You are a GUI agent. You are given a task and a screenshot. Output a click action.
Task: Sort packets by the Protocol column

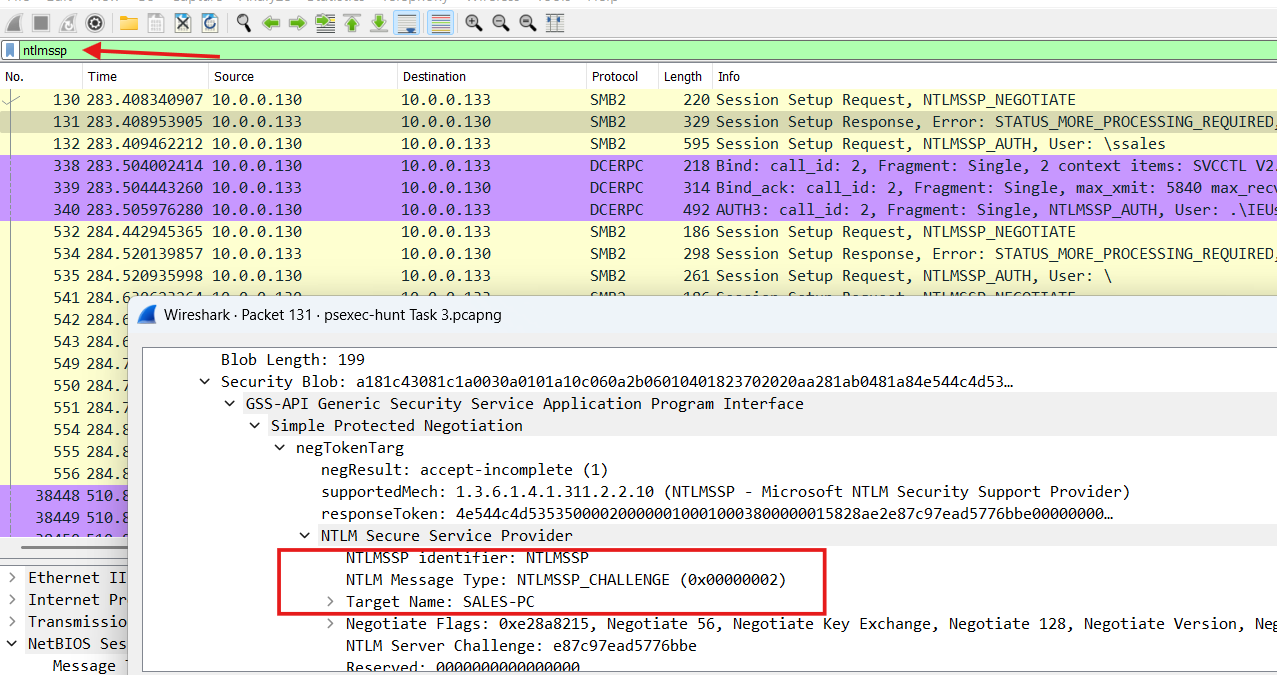click(x=622, y=76)
